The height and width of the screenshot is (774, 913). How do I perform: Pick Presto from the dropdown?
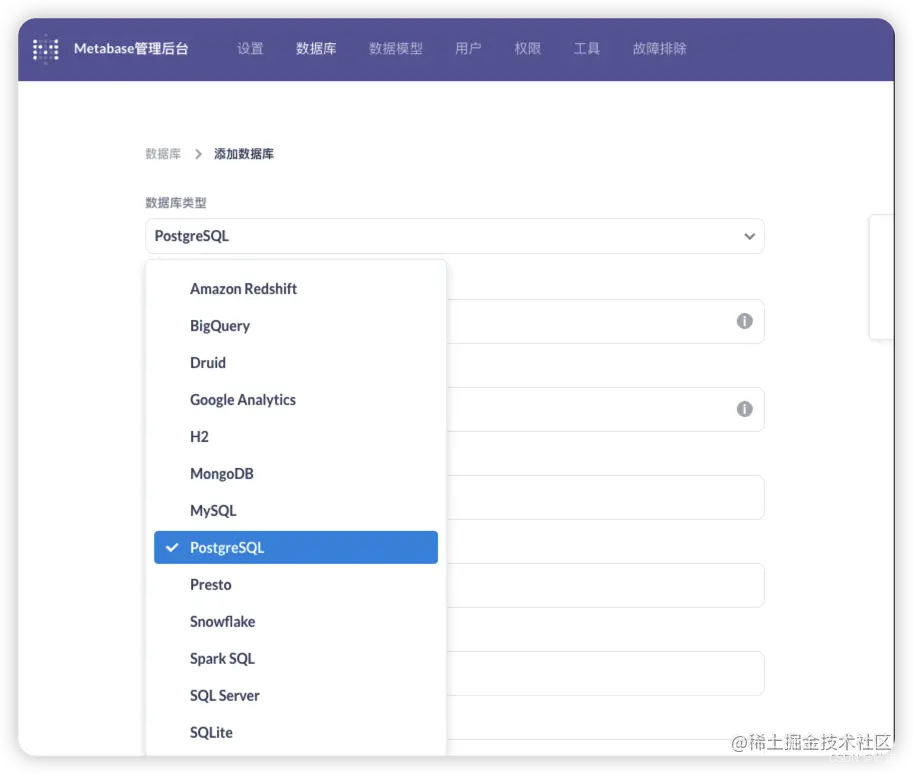[x=296, y=585]
